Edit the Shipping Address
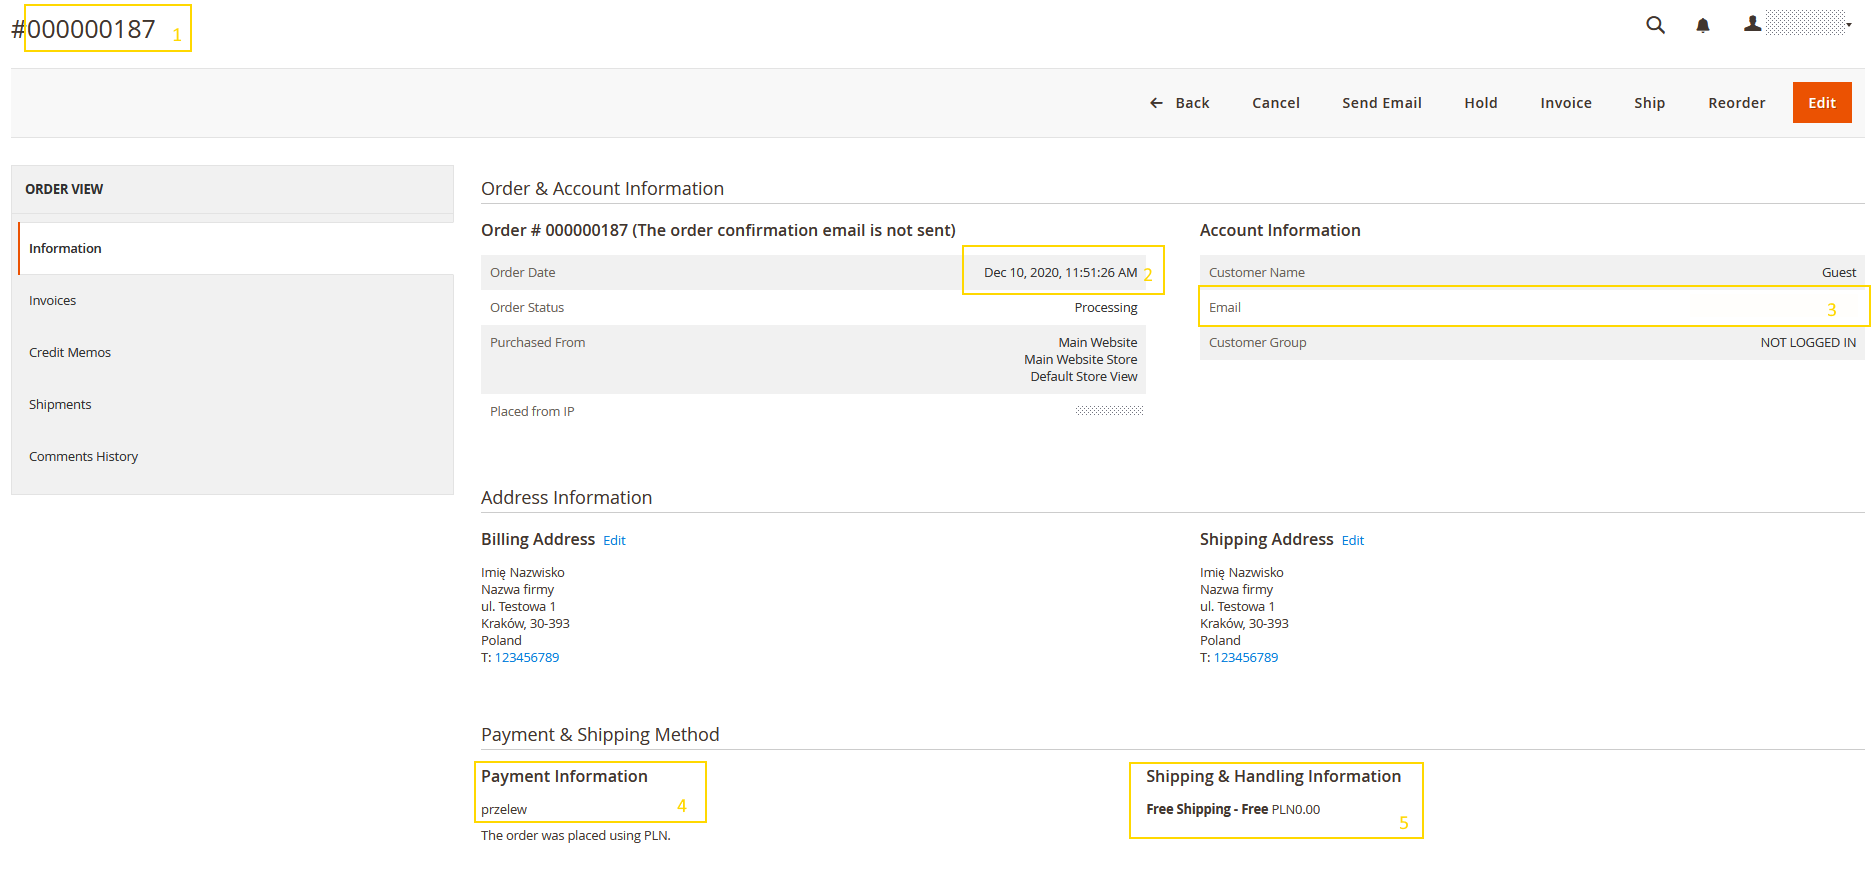 pos(1352,541)
